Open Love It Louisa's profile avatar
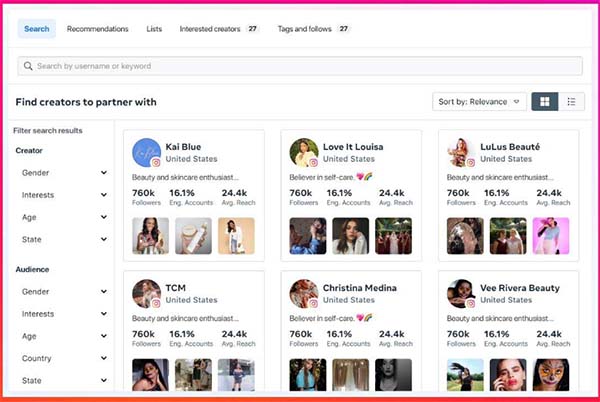Image resolution: width=600 pixels, height=402 pixels. tap(304, 153)
